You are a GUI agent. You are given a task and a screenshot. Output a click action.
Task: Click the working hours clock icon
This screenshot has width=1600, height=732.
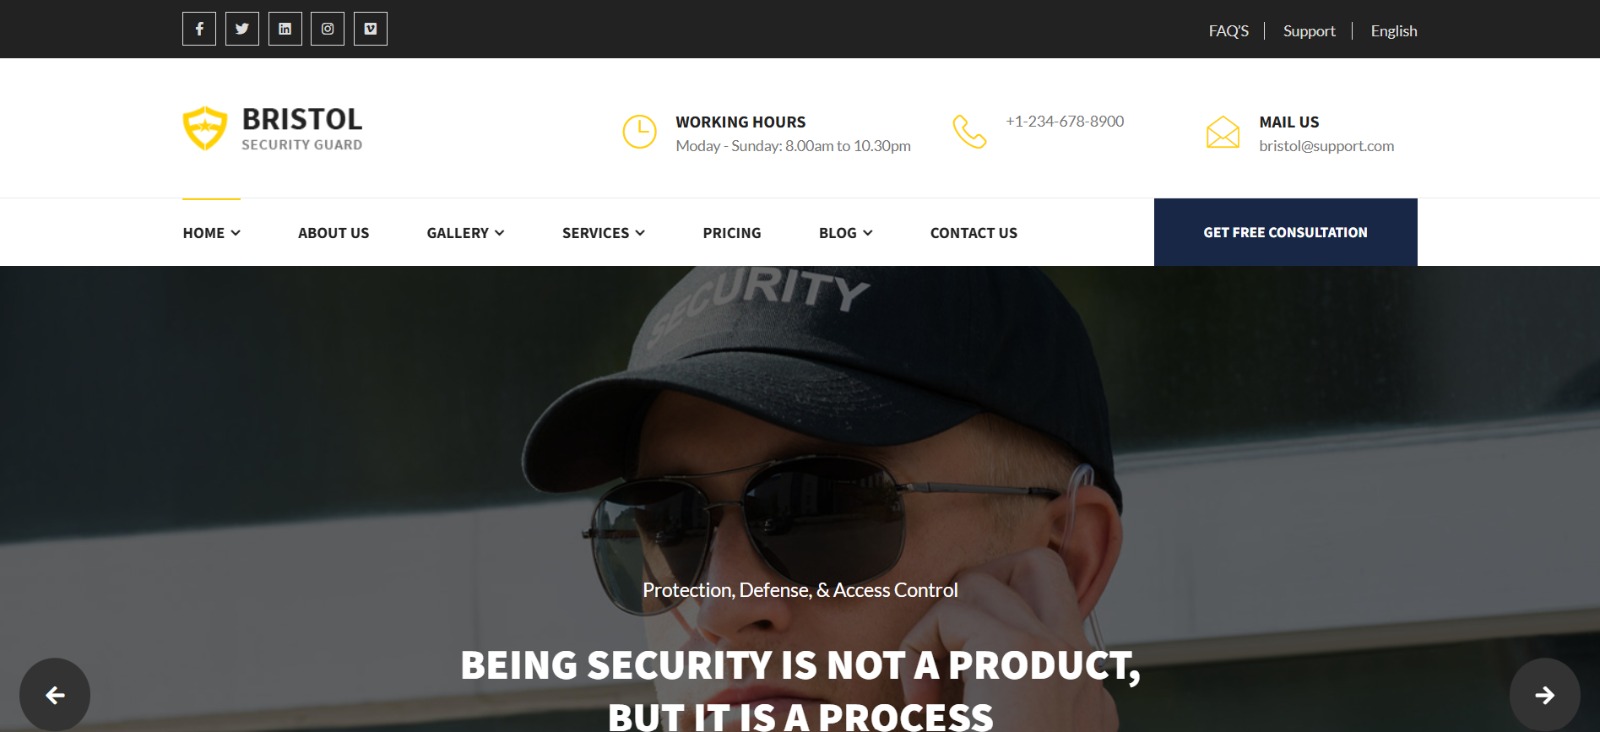pos(639,132)
